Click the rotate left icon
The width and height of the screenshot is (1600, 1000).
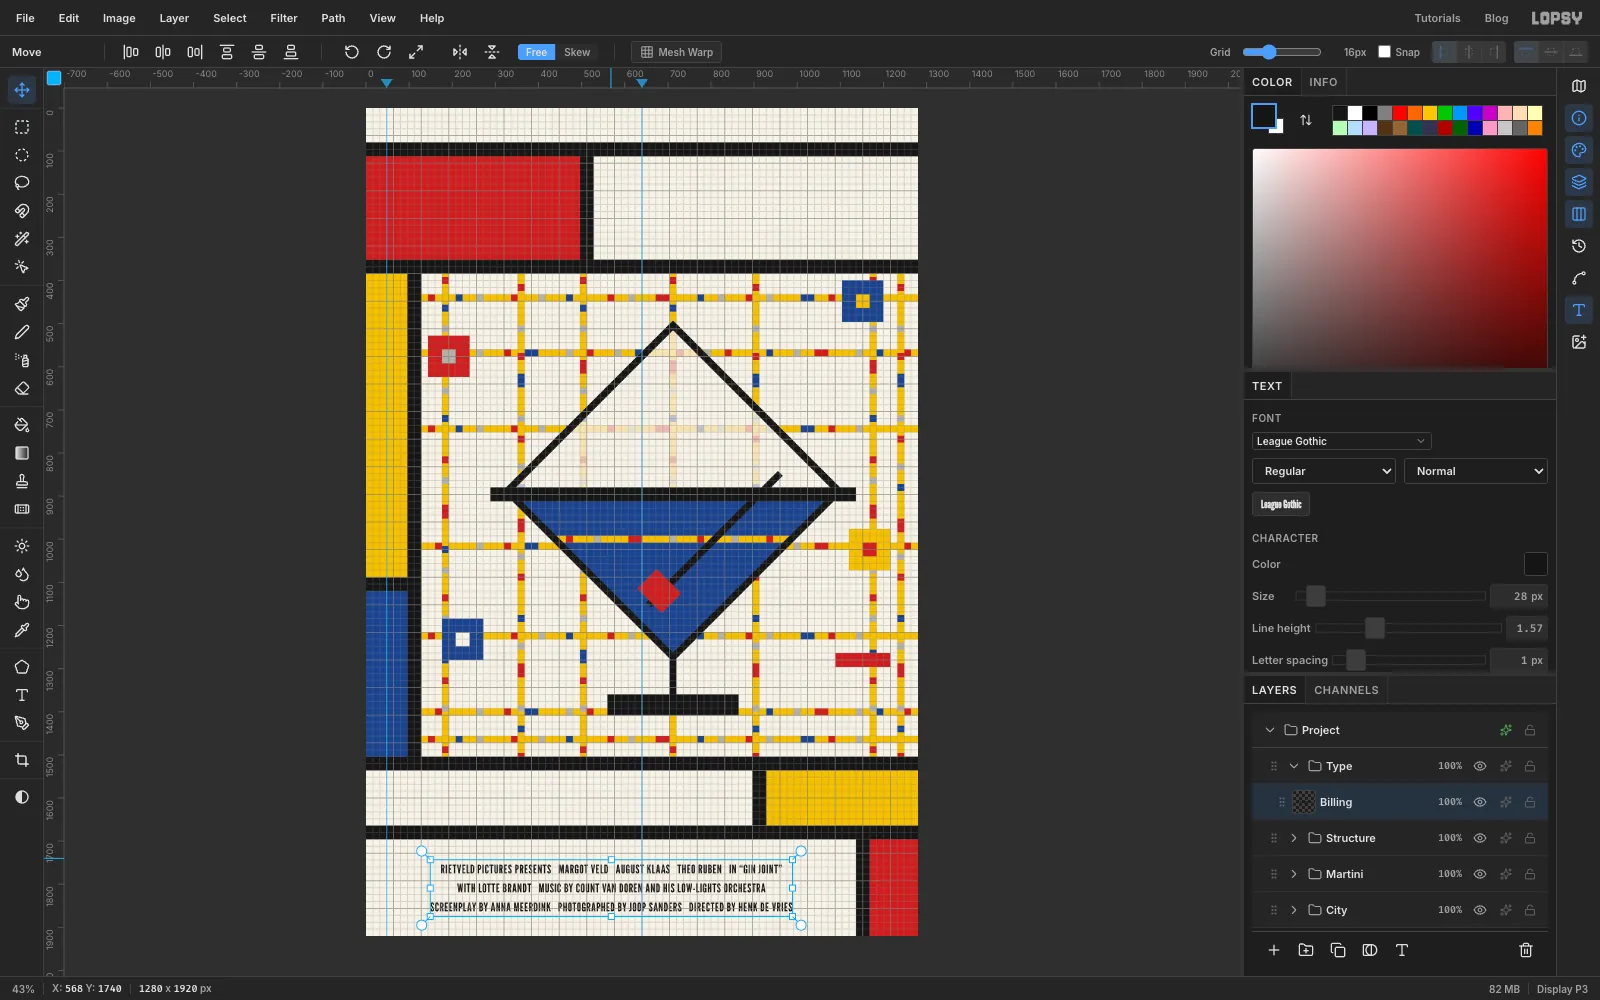coord(351,52)
